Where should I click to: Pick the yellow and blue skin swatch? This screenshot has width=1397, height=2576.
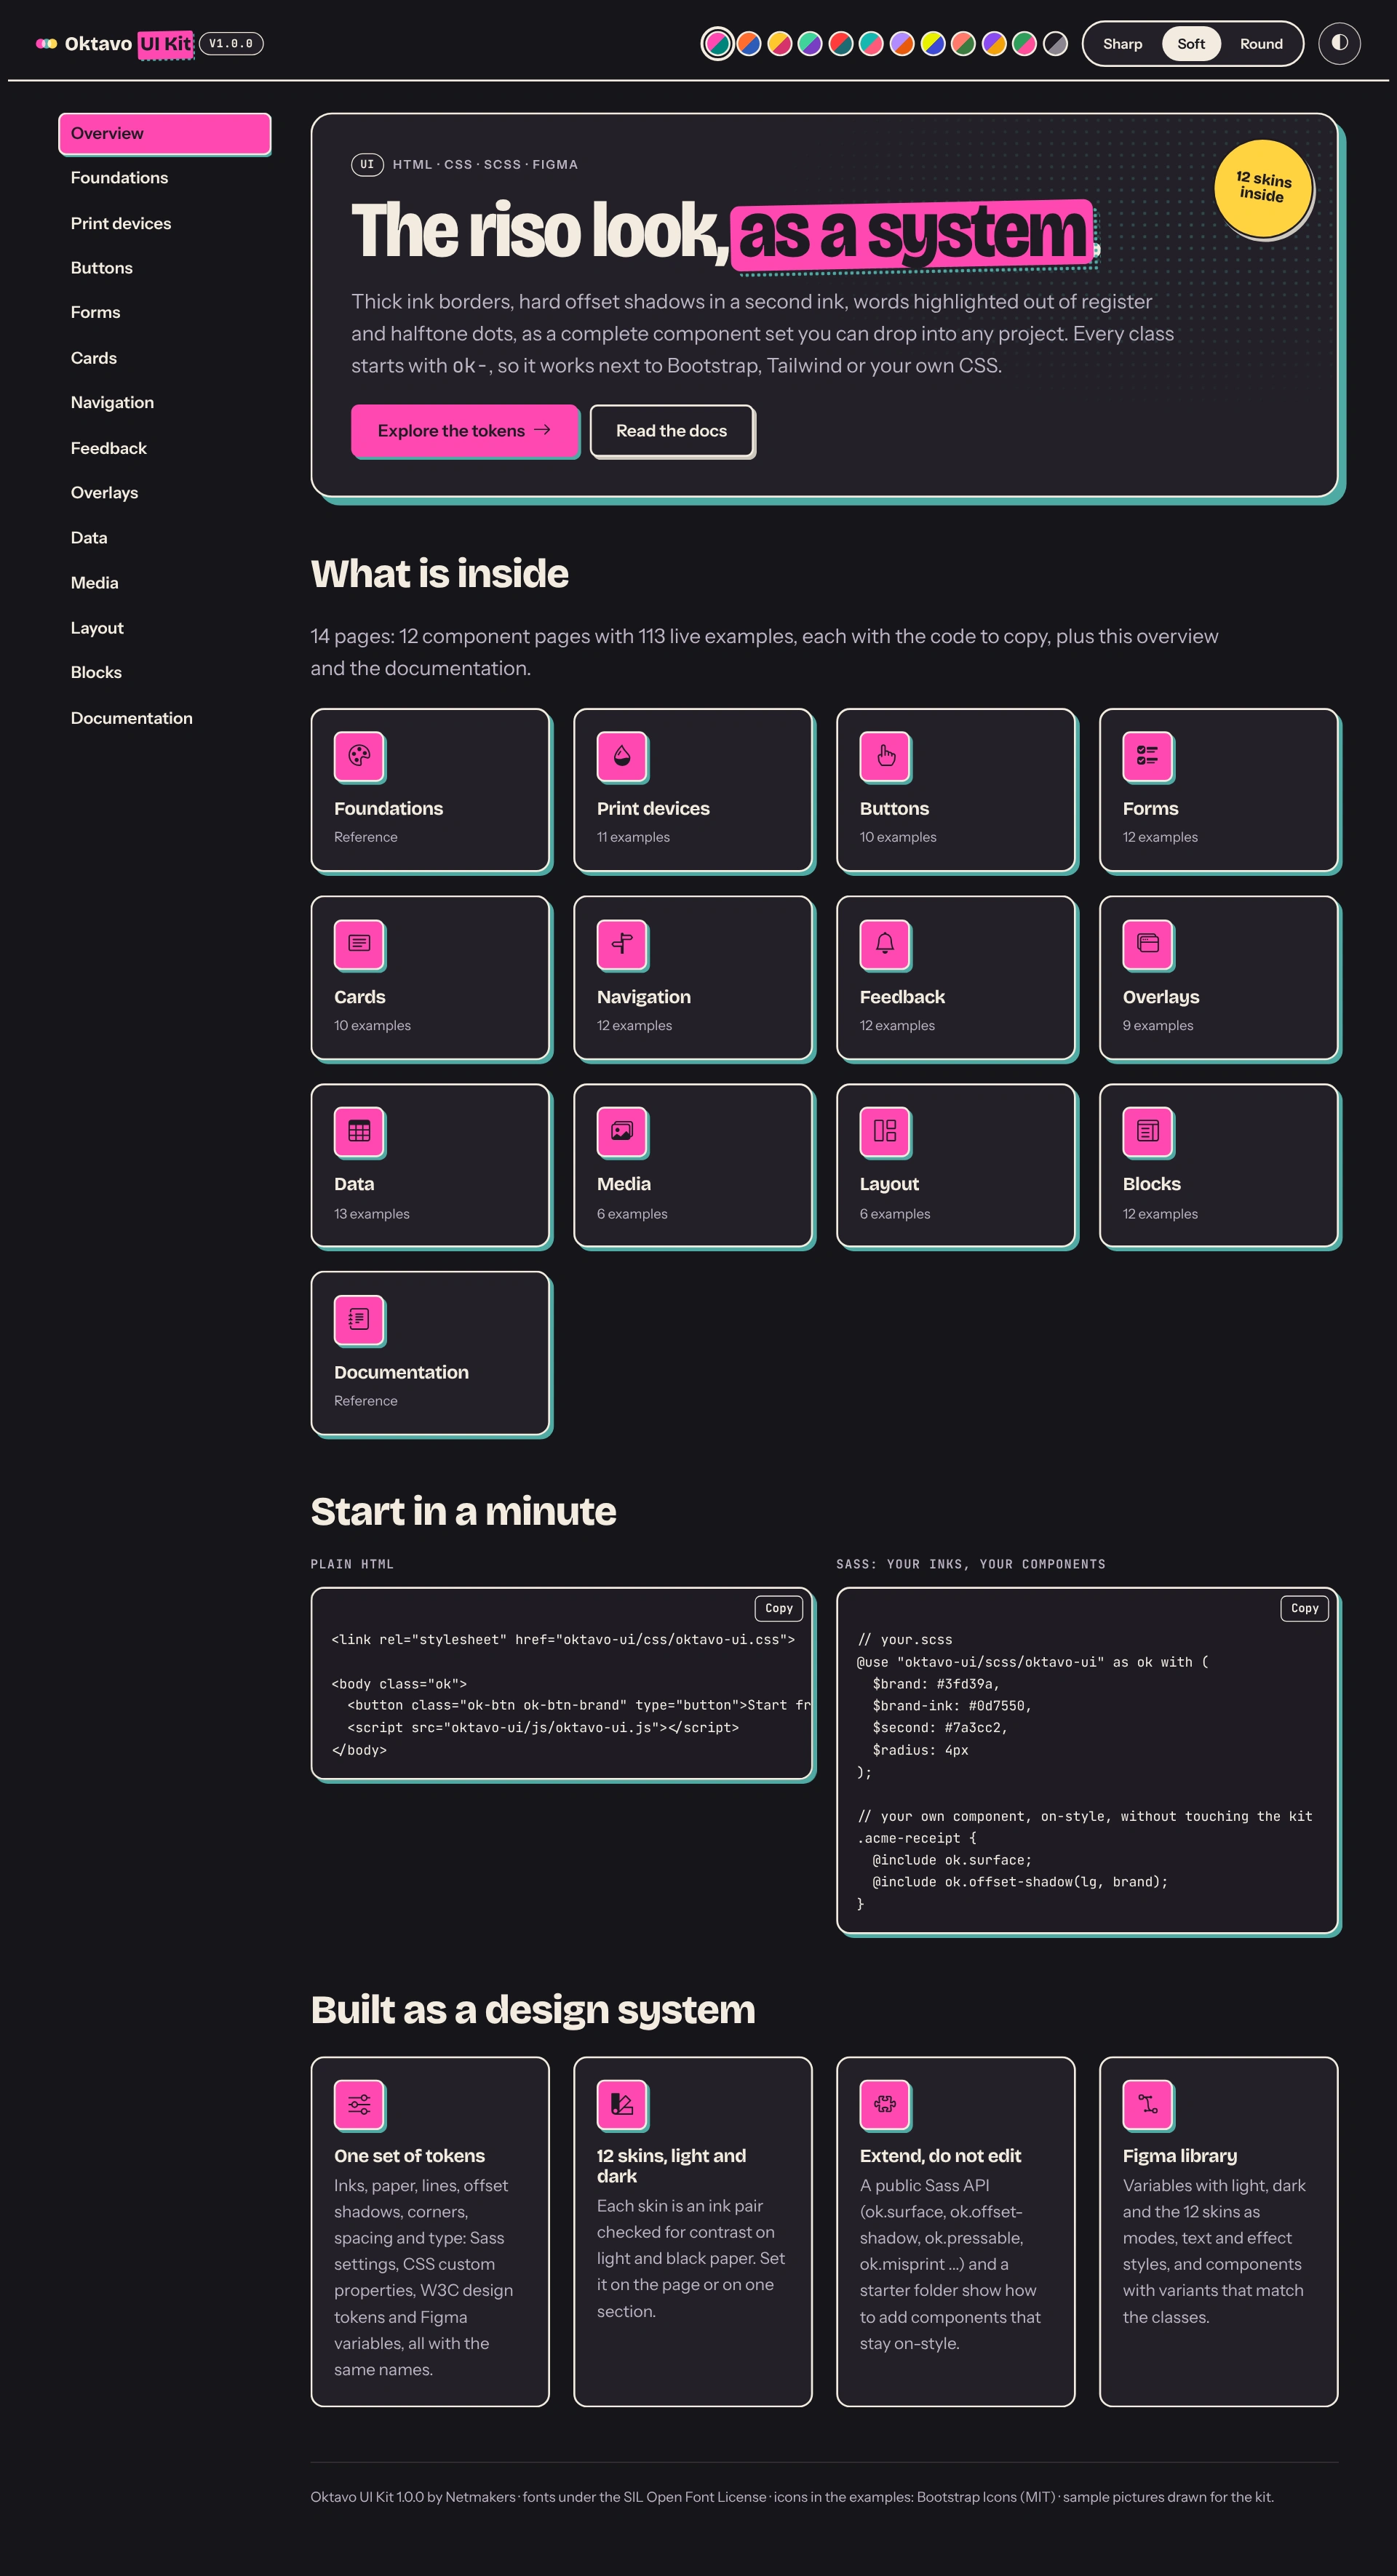(x=932, y=44)
